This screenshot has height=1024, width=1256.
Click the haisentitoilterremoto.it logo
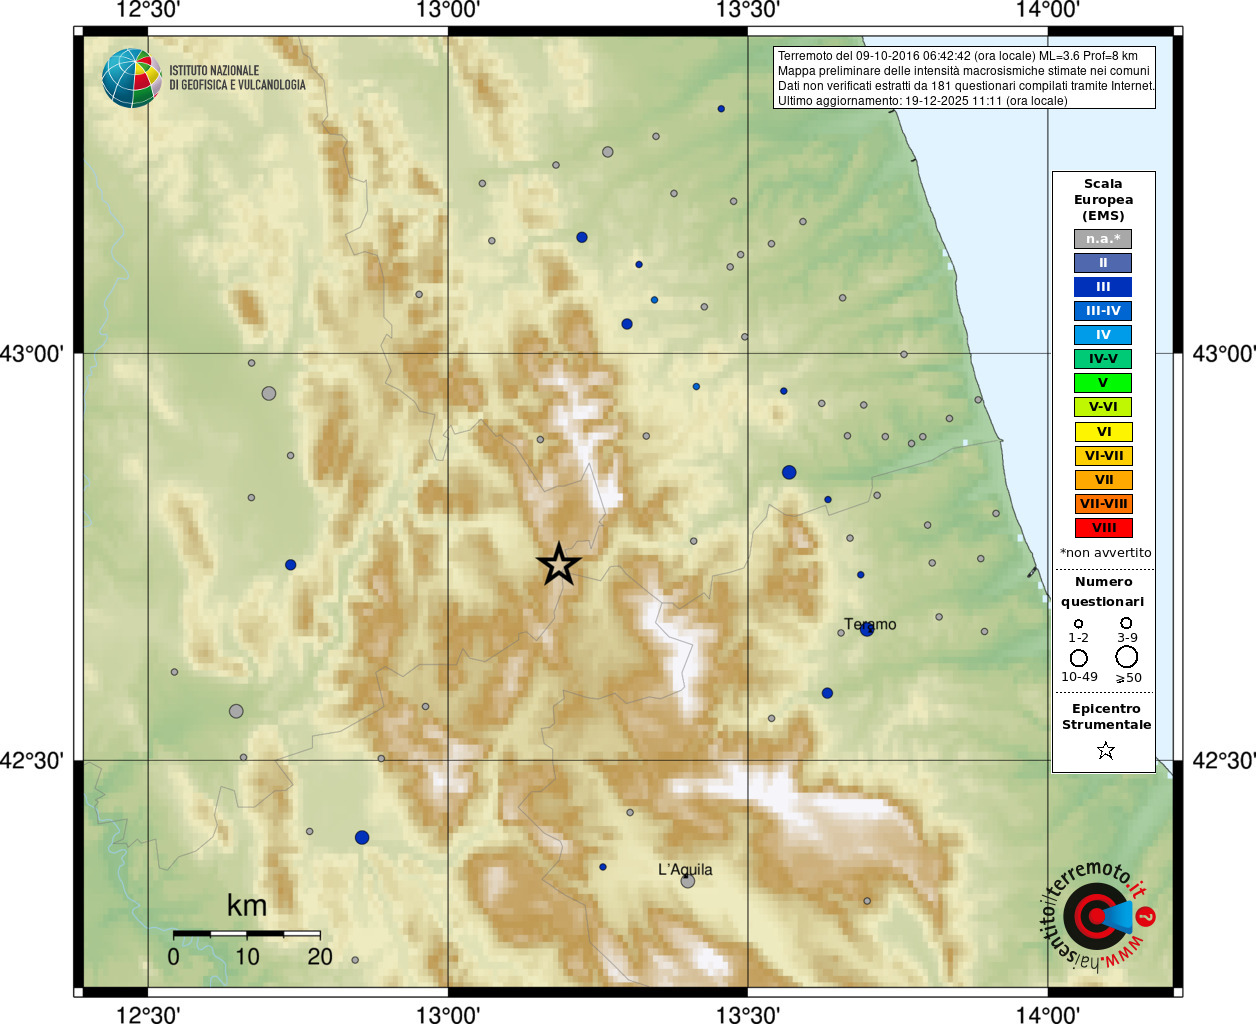tap(1098, 916)
